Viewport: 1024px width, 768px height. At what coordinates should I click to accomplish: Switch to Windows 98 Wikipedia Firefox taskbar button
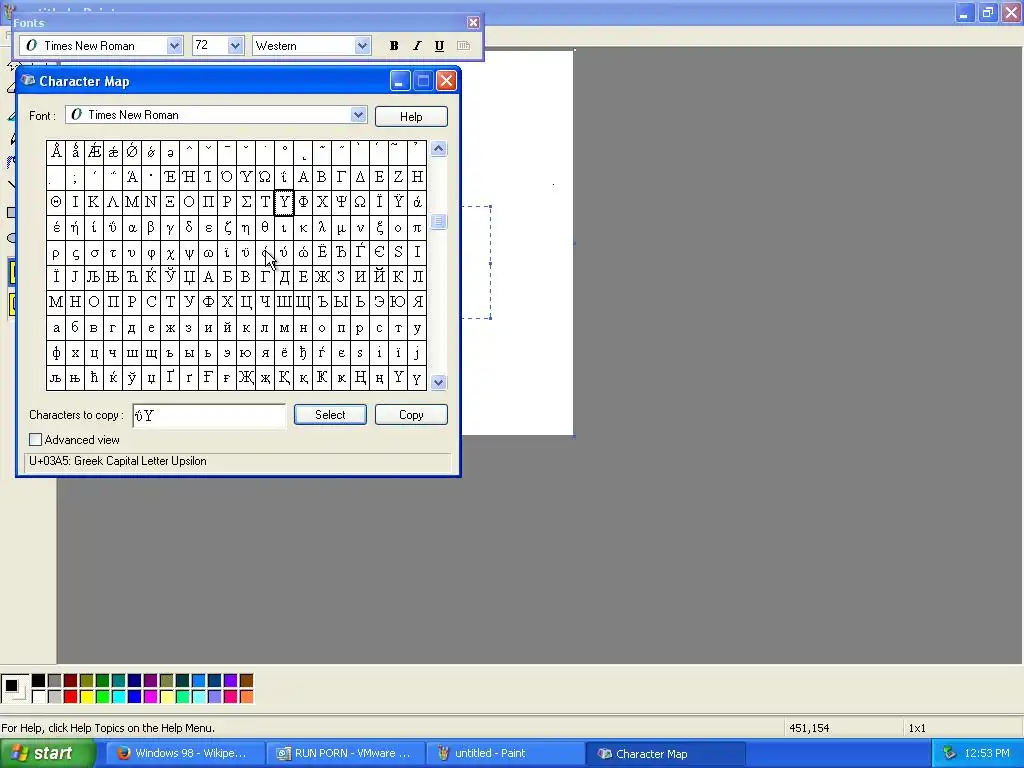pyautogui.click(x=185, y=754)
